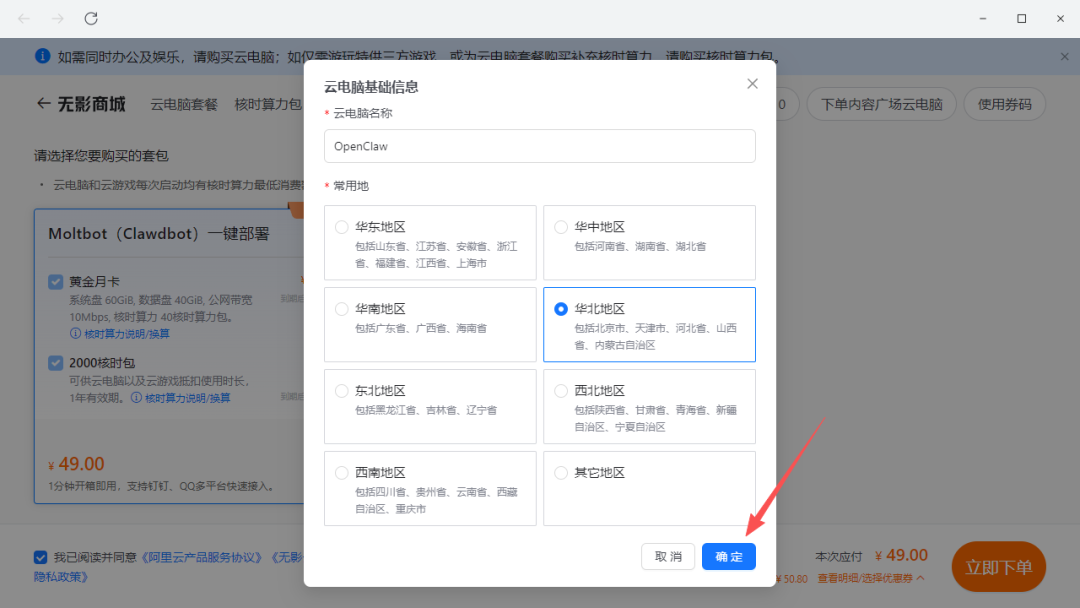This screenshot has height=608, width=1080.
Task: Expand 查看明细/选择优惠券 details
Action: pos(870,578)
